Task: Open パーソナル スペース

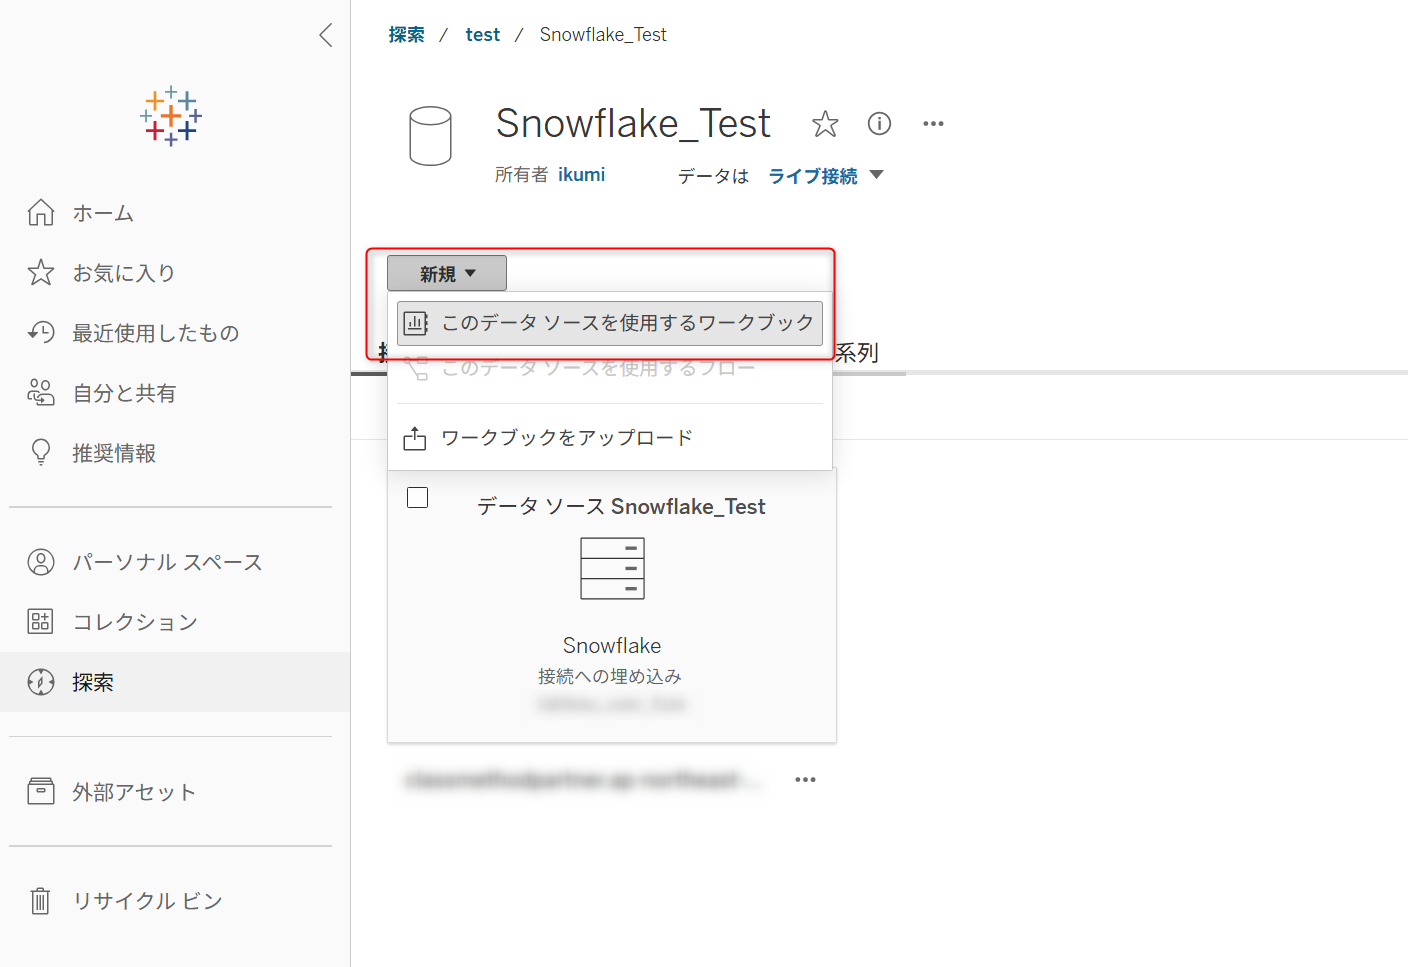Action: (x=175, y=562)
